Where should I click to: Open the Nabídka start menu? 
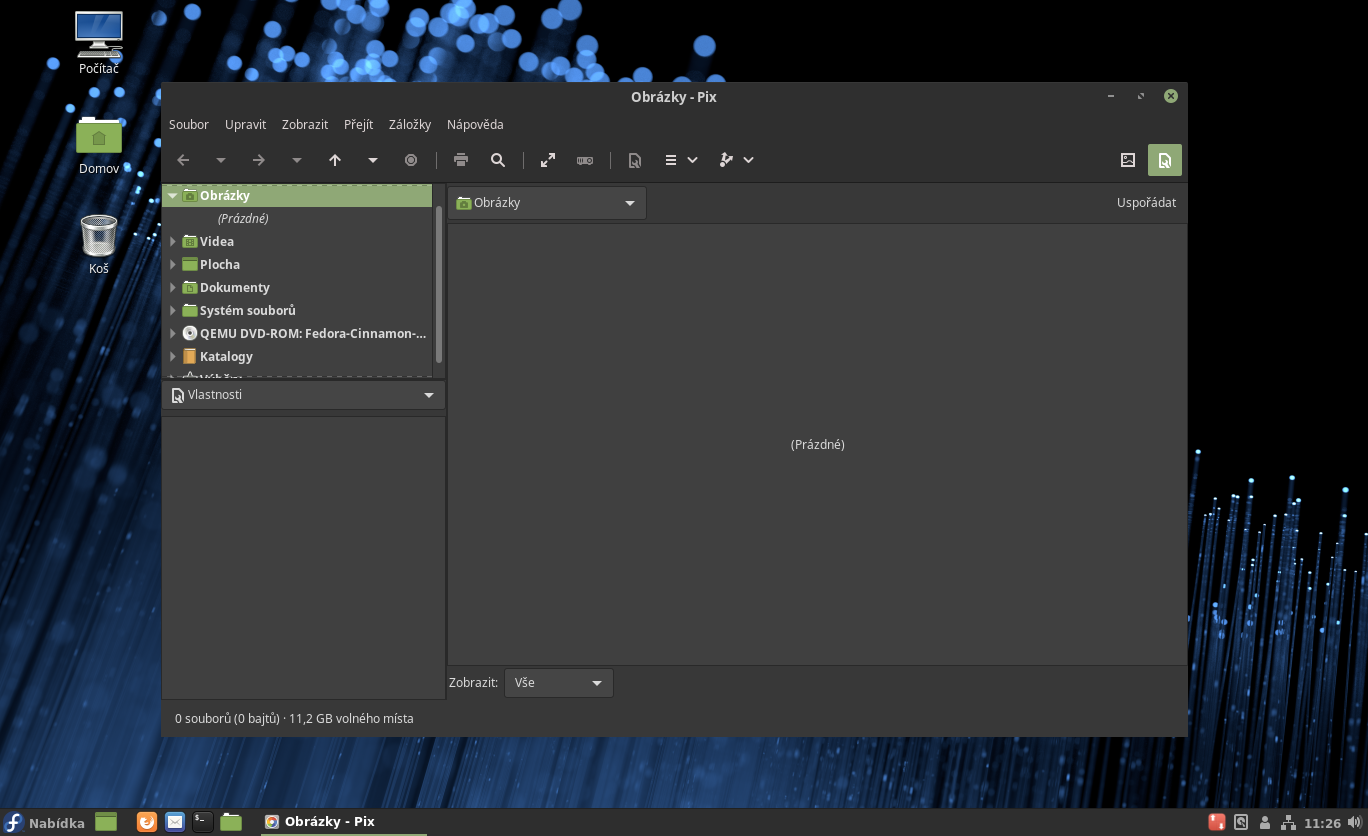45,822
